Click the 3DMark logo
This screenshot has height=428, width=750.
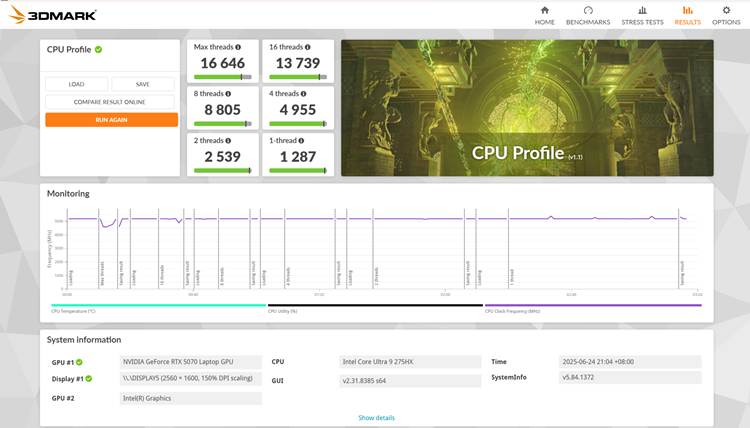pyautogui.click(x=53, y=15)
